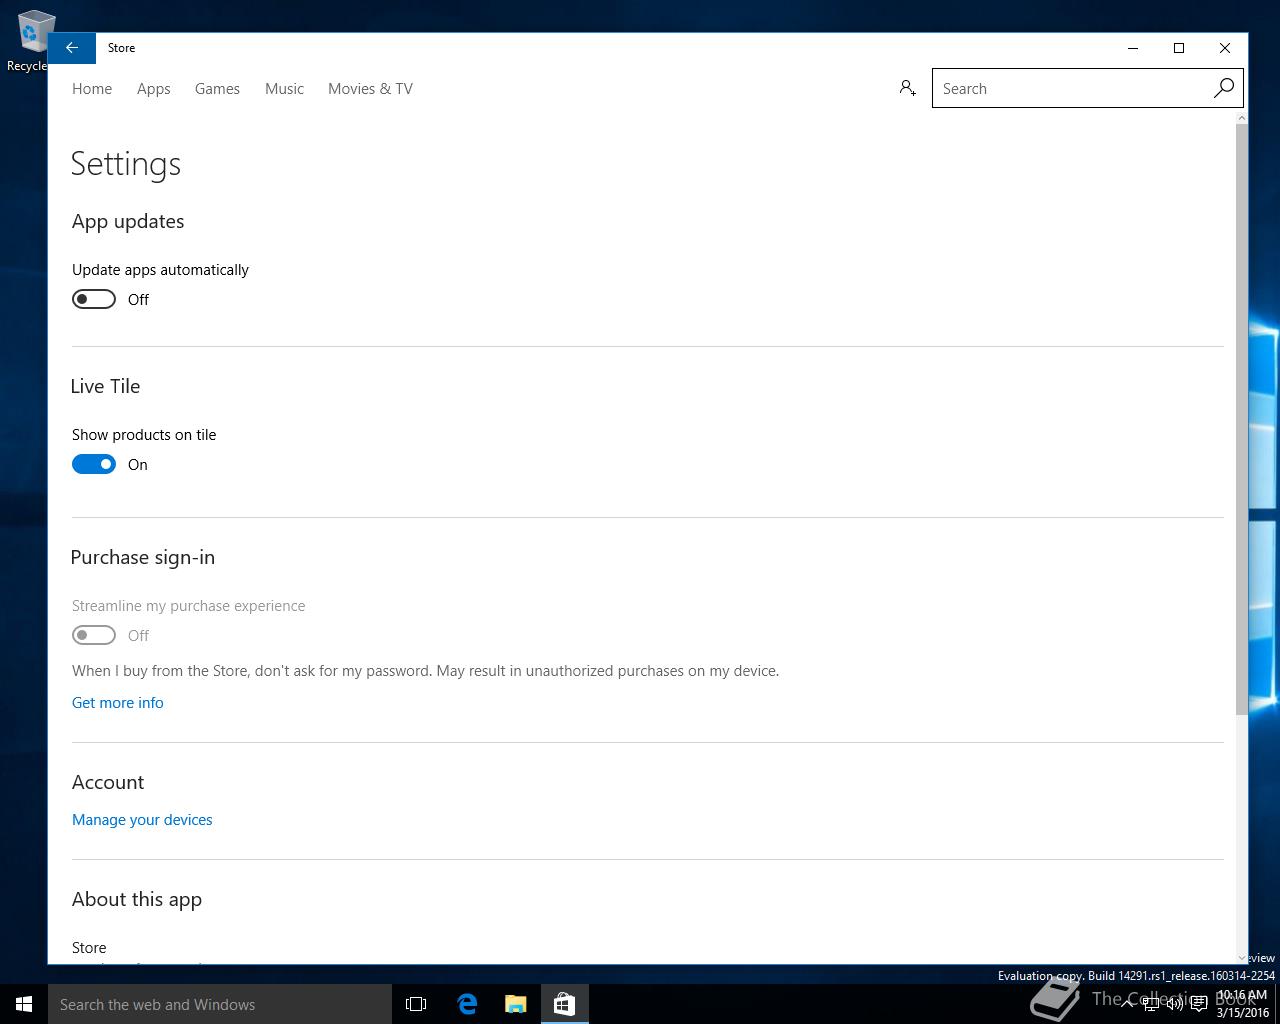Turn off Show products on tile

pyautogui.click(x=94, y=464)
